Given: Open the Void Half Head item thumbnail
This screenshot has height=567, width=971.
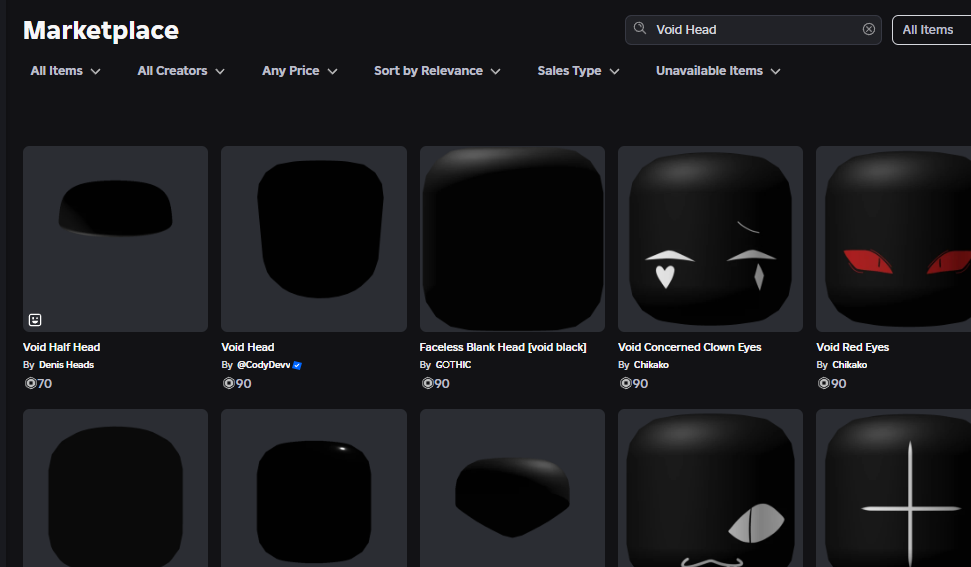Looking at the screenshot, I should coord(115,238).
